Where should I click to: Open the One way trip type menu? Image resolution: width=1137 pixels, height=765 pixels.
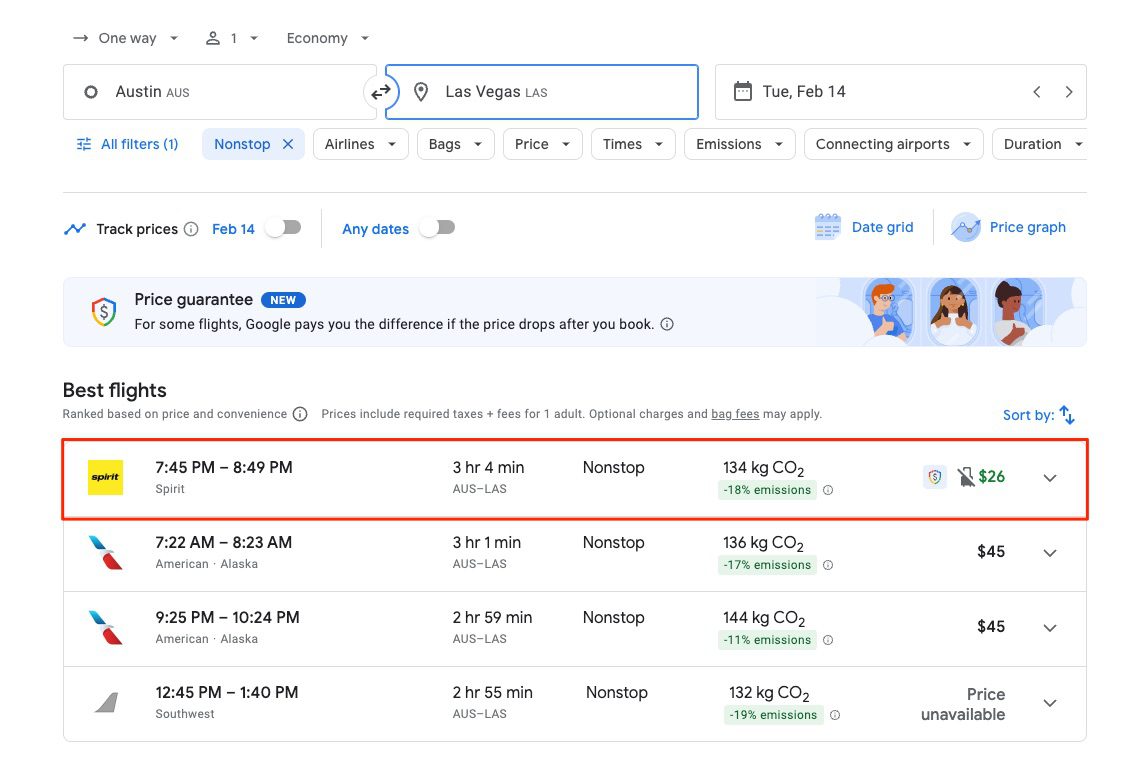point(125,37)
